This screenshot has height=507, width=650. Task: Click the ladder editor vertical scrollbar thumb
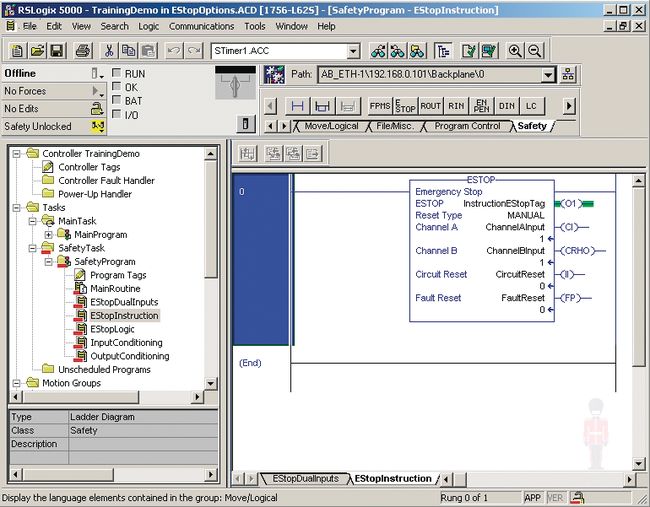click(x=638, y=277)
